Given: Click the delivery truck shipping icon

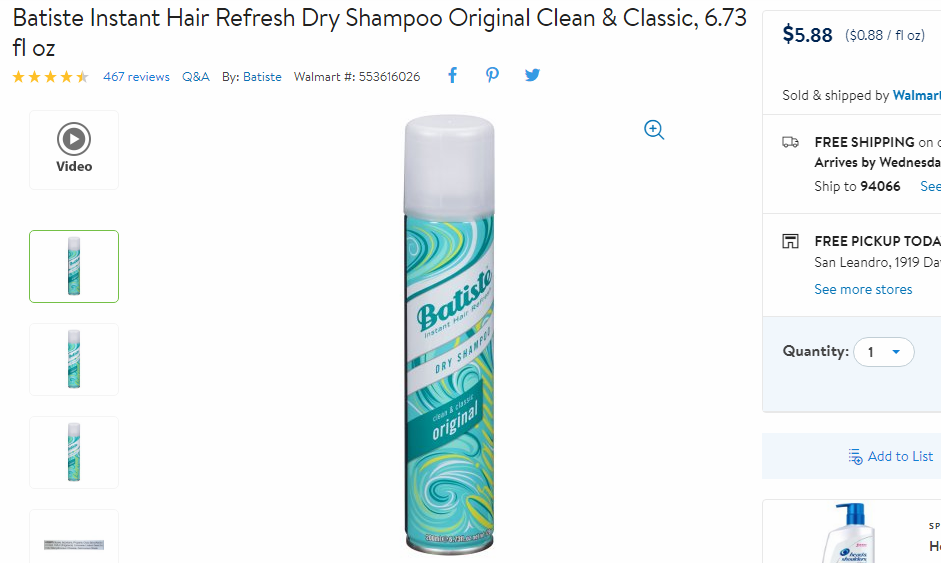Looking at the screenshot, I should (790, 142).
